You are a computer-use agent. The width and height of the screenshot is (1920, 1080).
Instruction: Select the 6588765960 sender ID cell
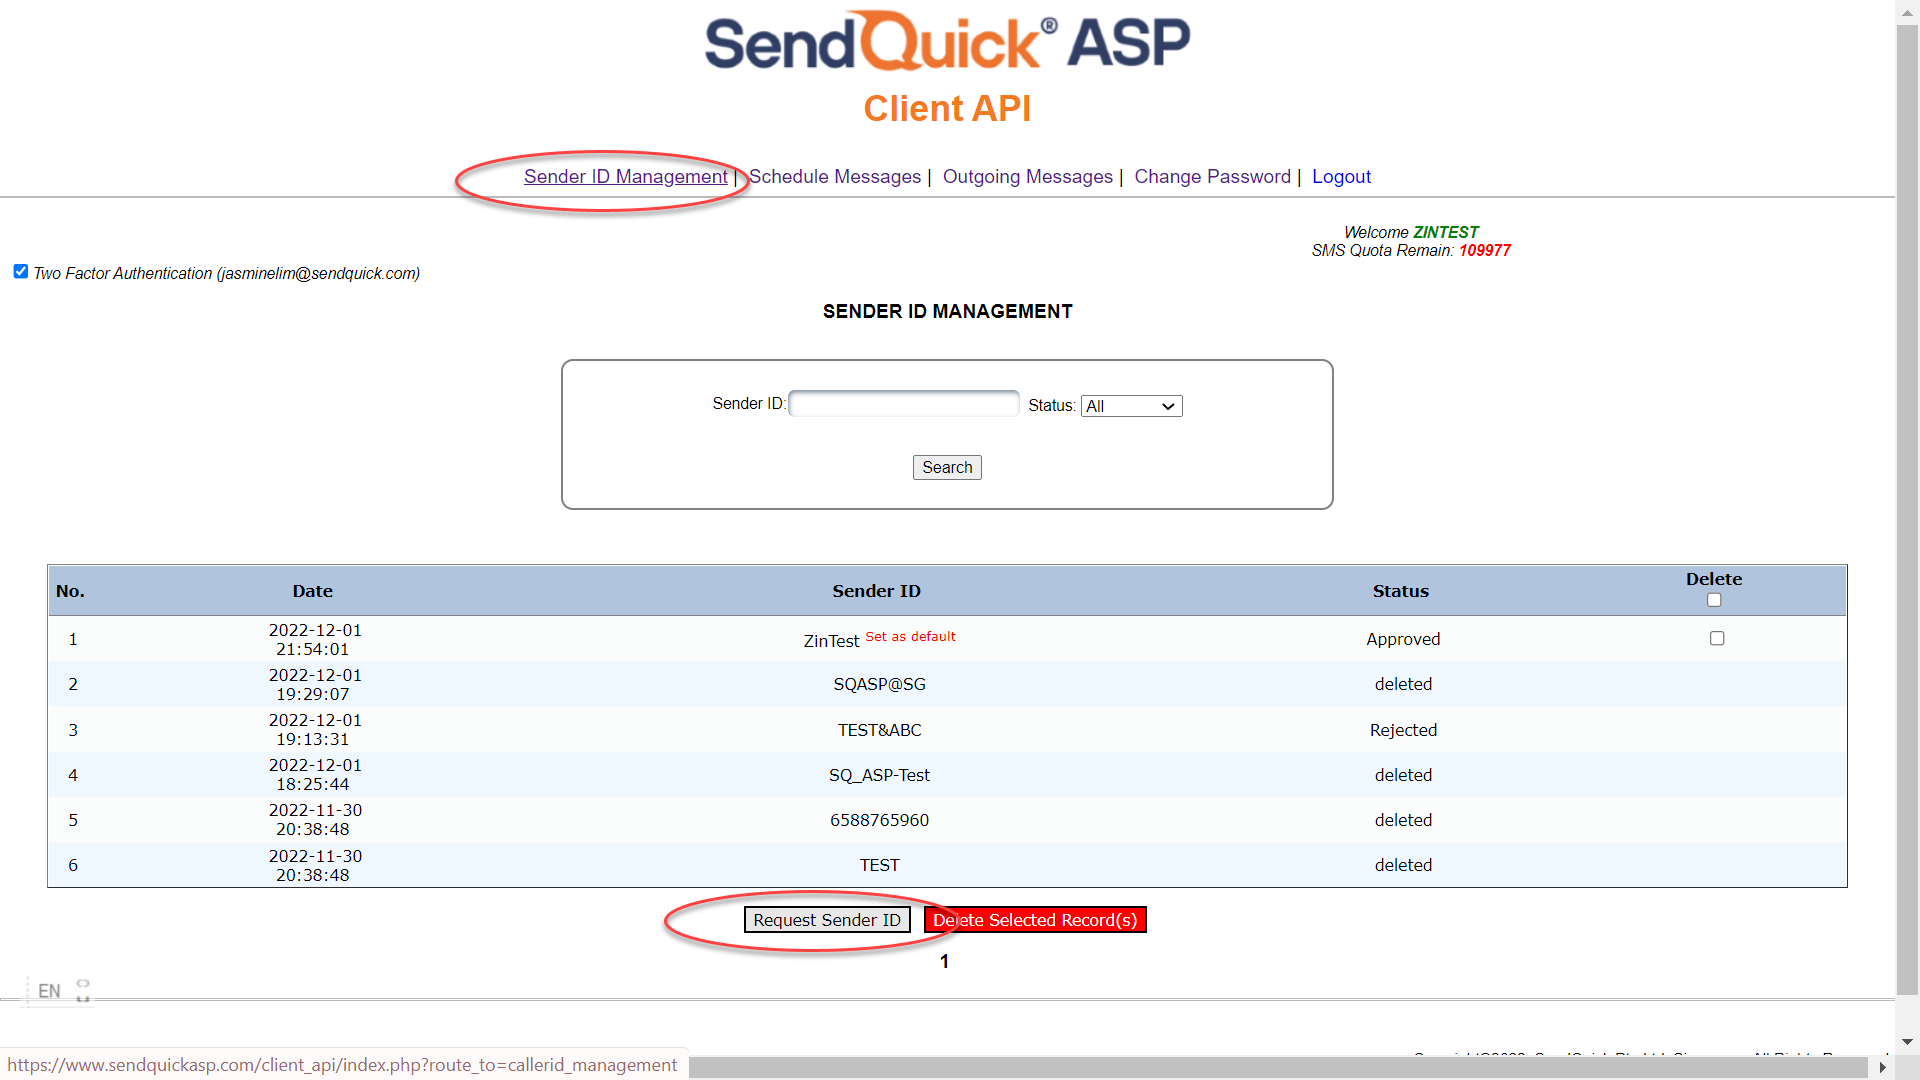tap(879, 820)
